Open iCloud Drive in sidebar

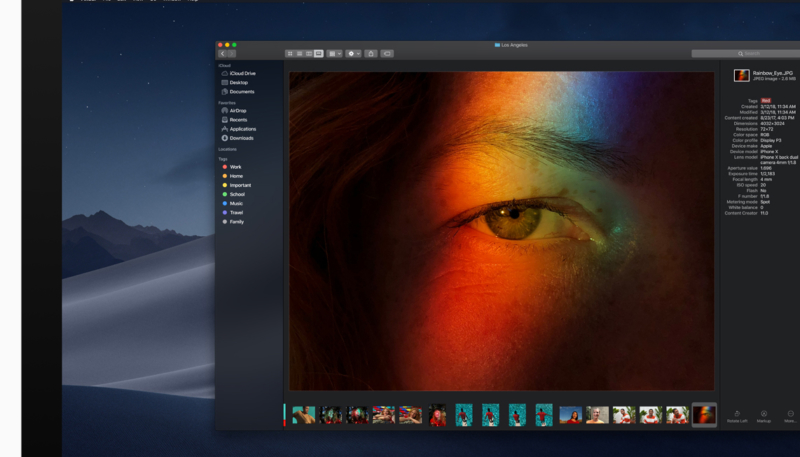click(241, 73)
